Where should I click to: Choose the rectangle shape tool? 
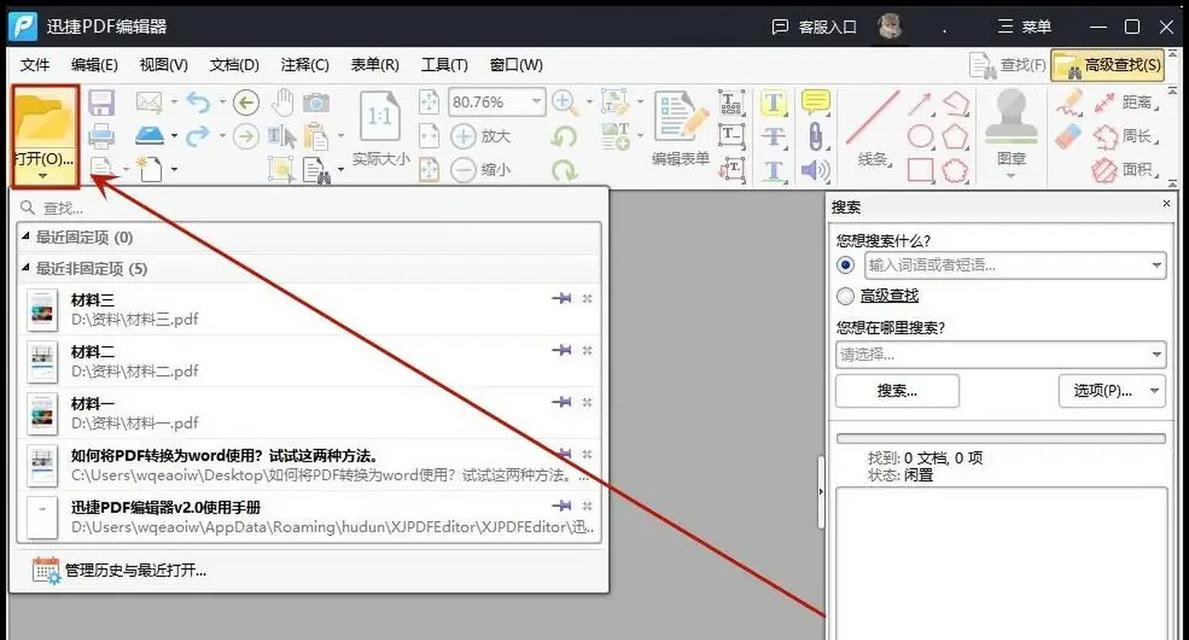pos(920,170)
